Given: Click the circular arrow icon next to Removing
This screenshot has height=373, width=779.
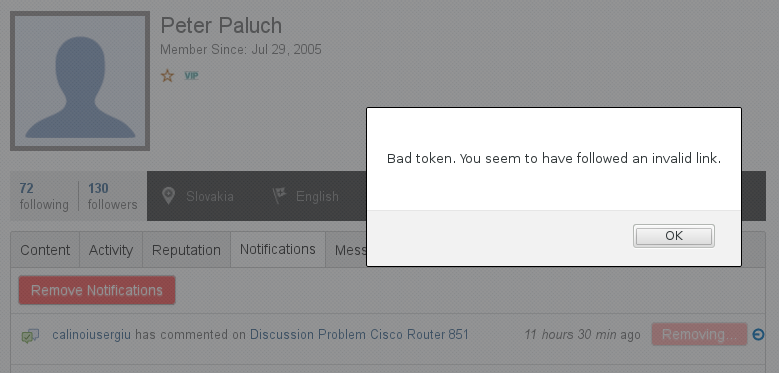Looking at the screenshot, I should (x=758, y=335).
